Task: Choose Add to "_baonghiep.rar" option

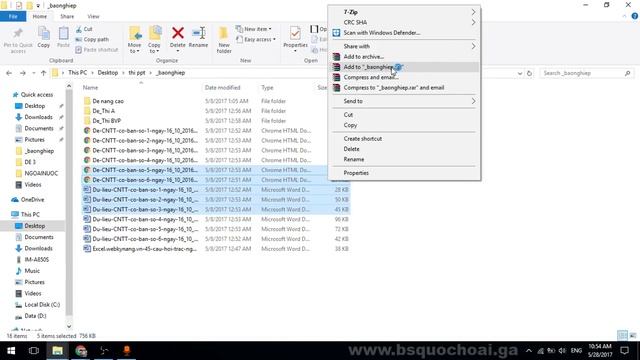Action: [x=404, y=67]
